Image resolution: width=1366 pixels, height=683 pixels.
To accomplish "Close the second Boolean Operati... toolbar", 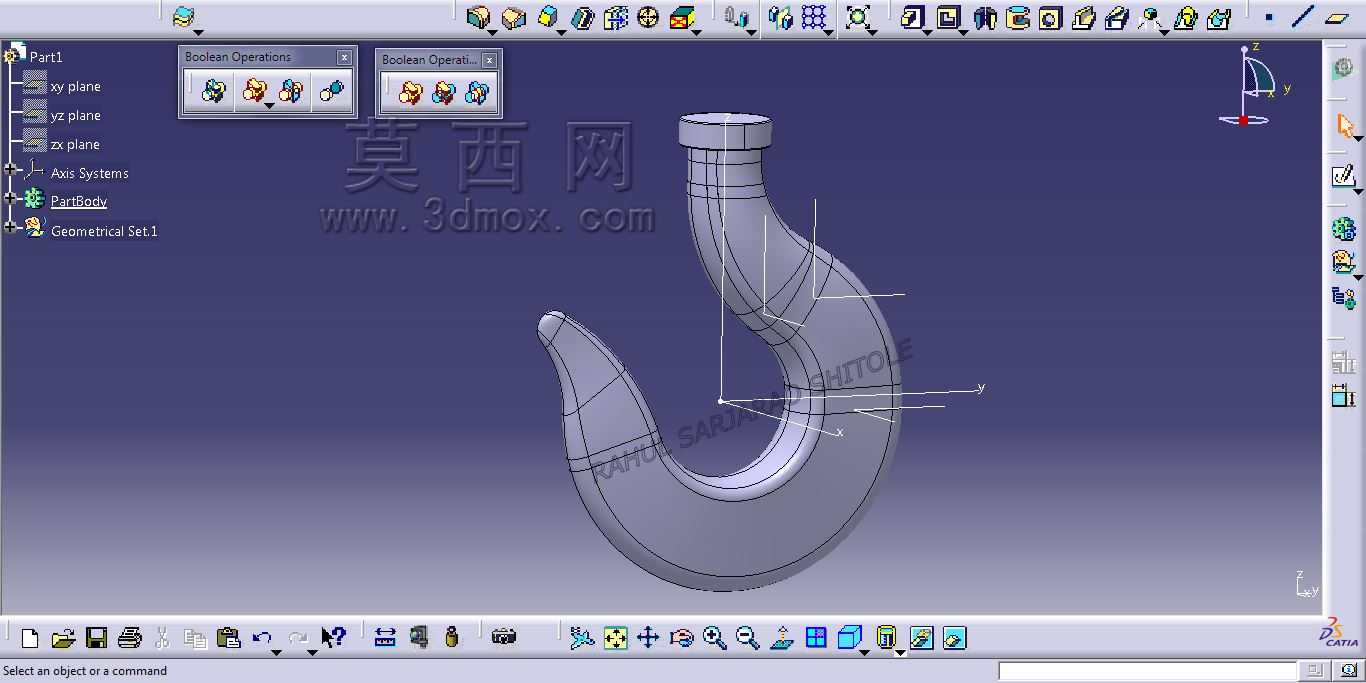I will click(489, 60).
